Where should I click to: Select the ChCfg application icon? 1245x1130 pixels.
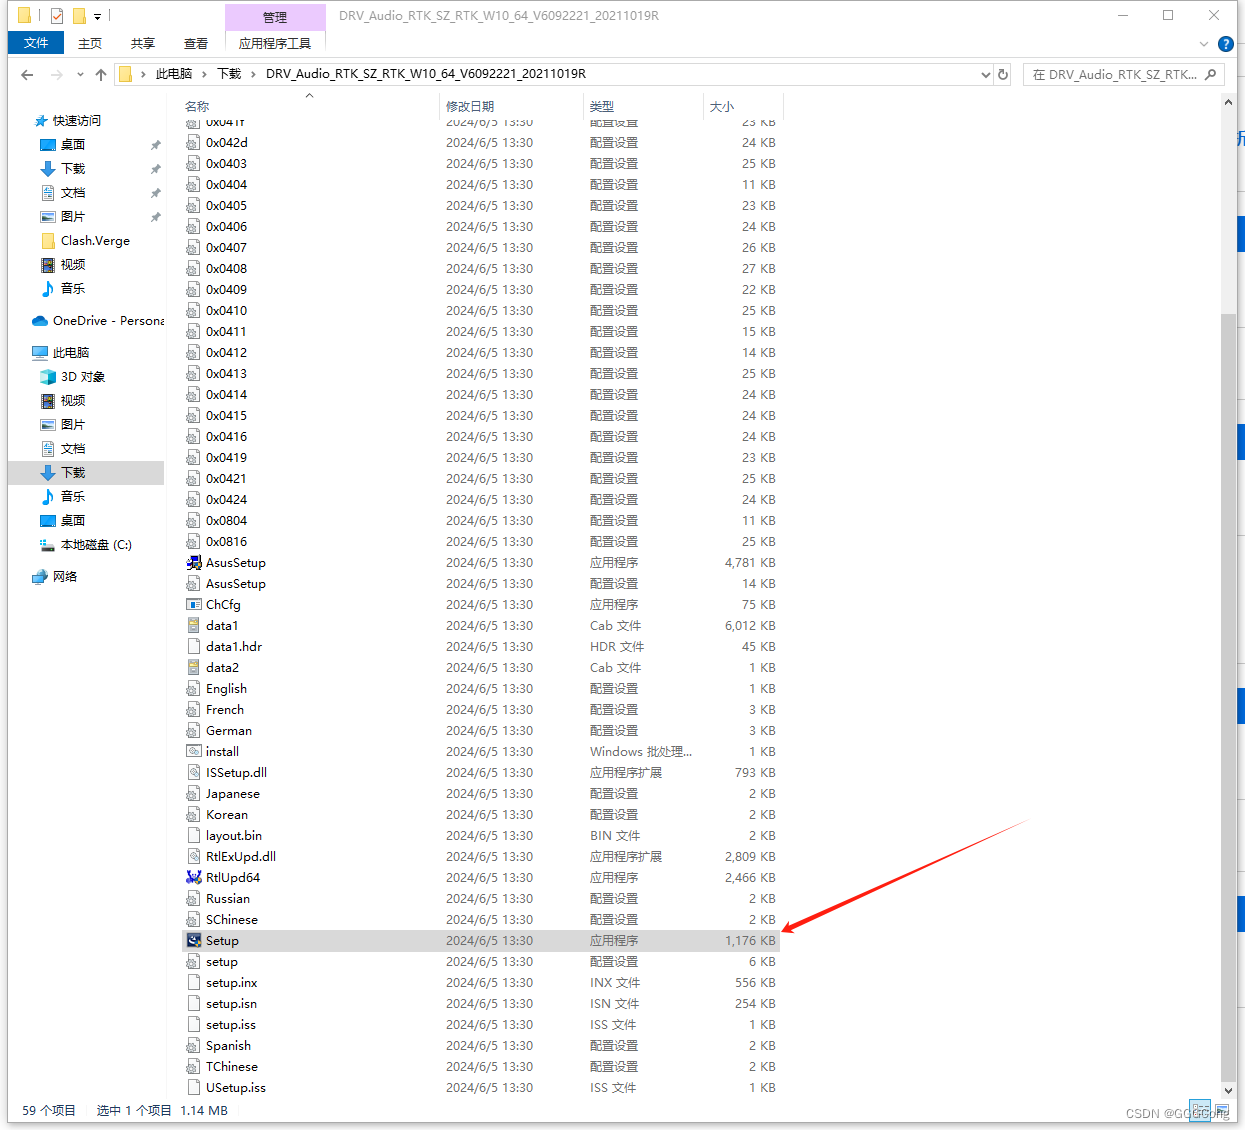coord(194,605)
